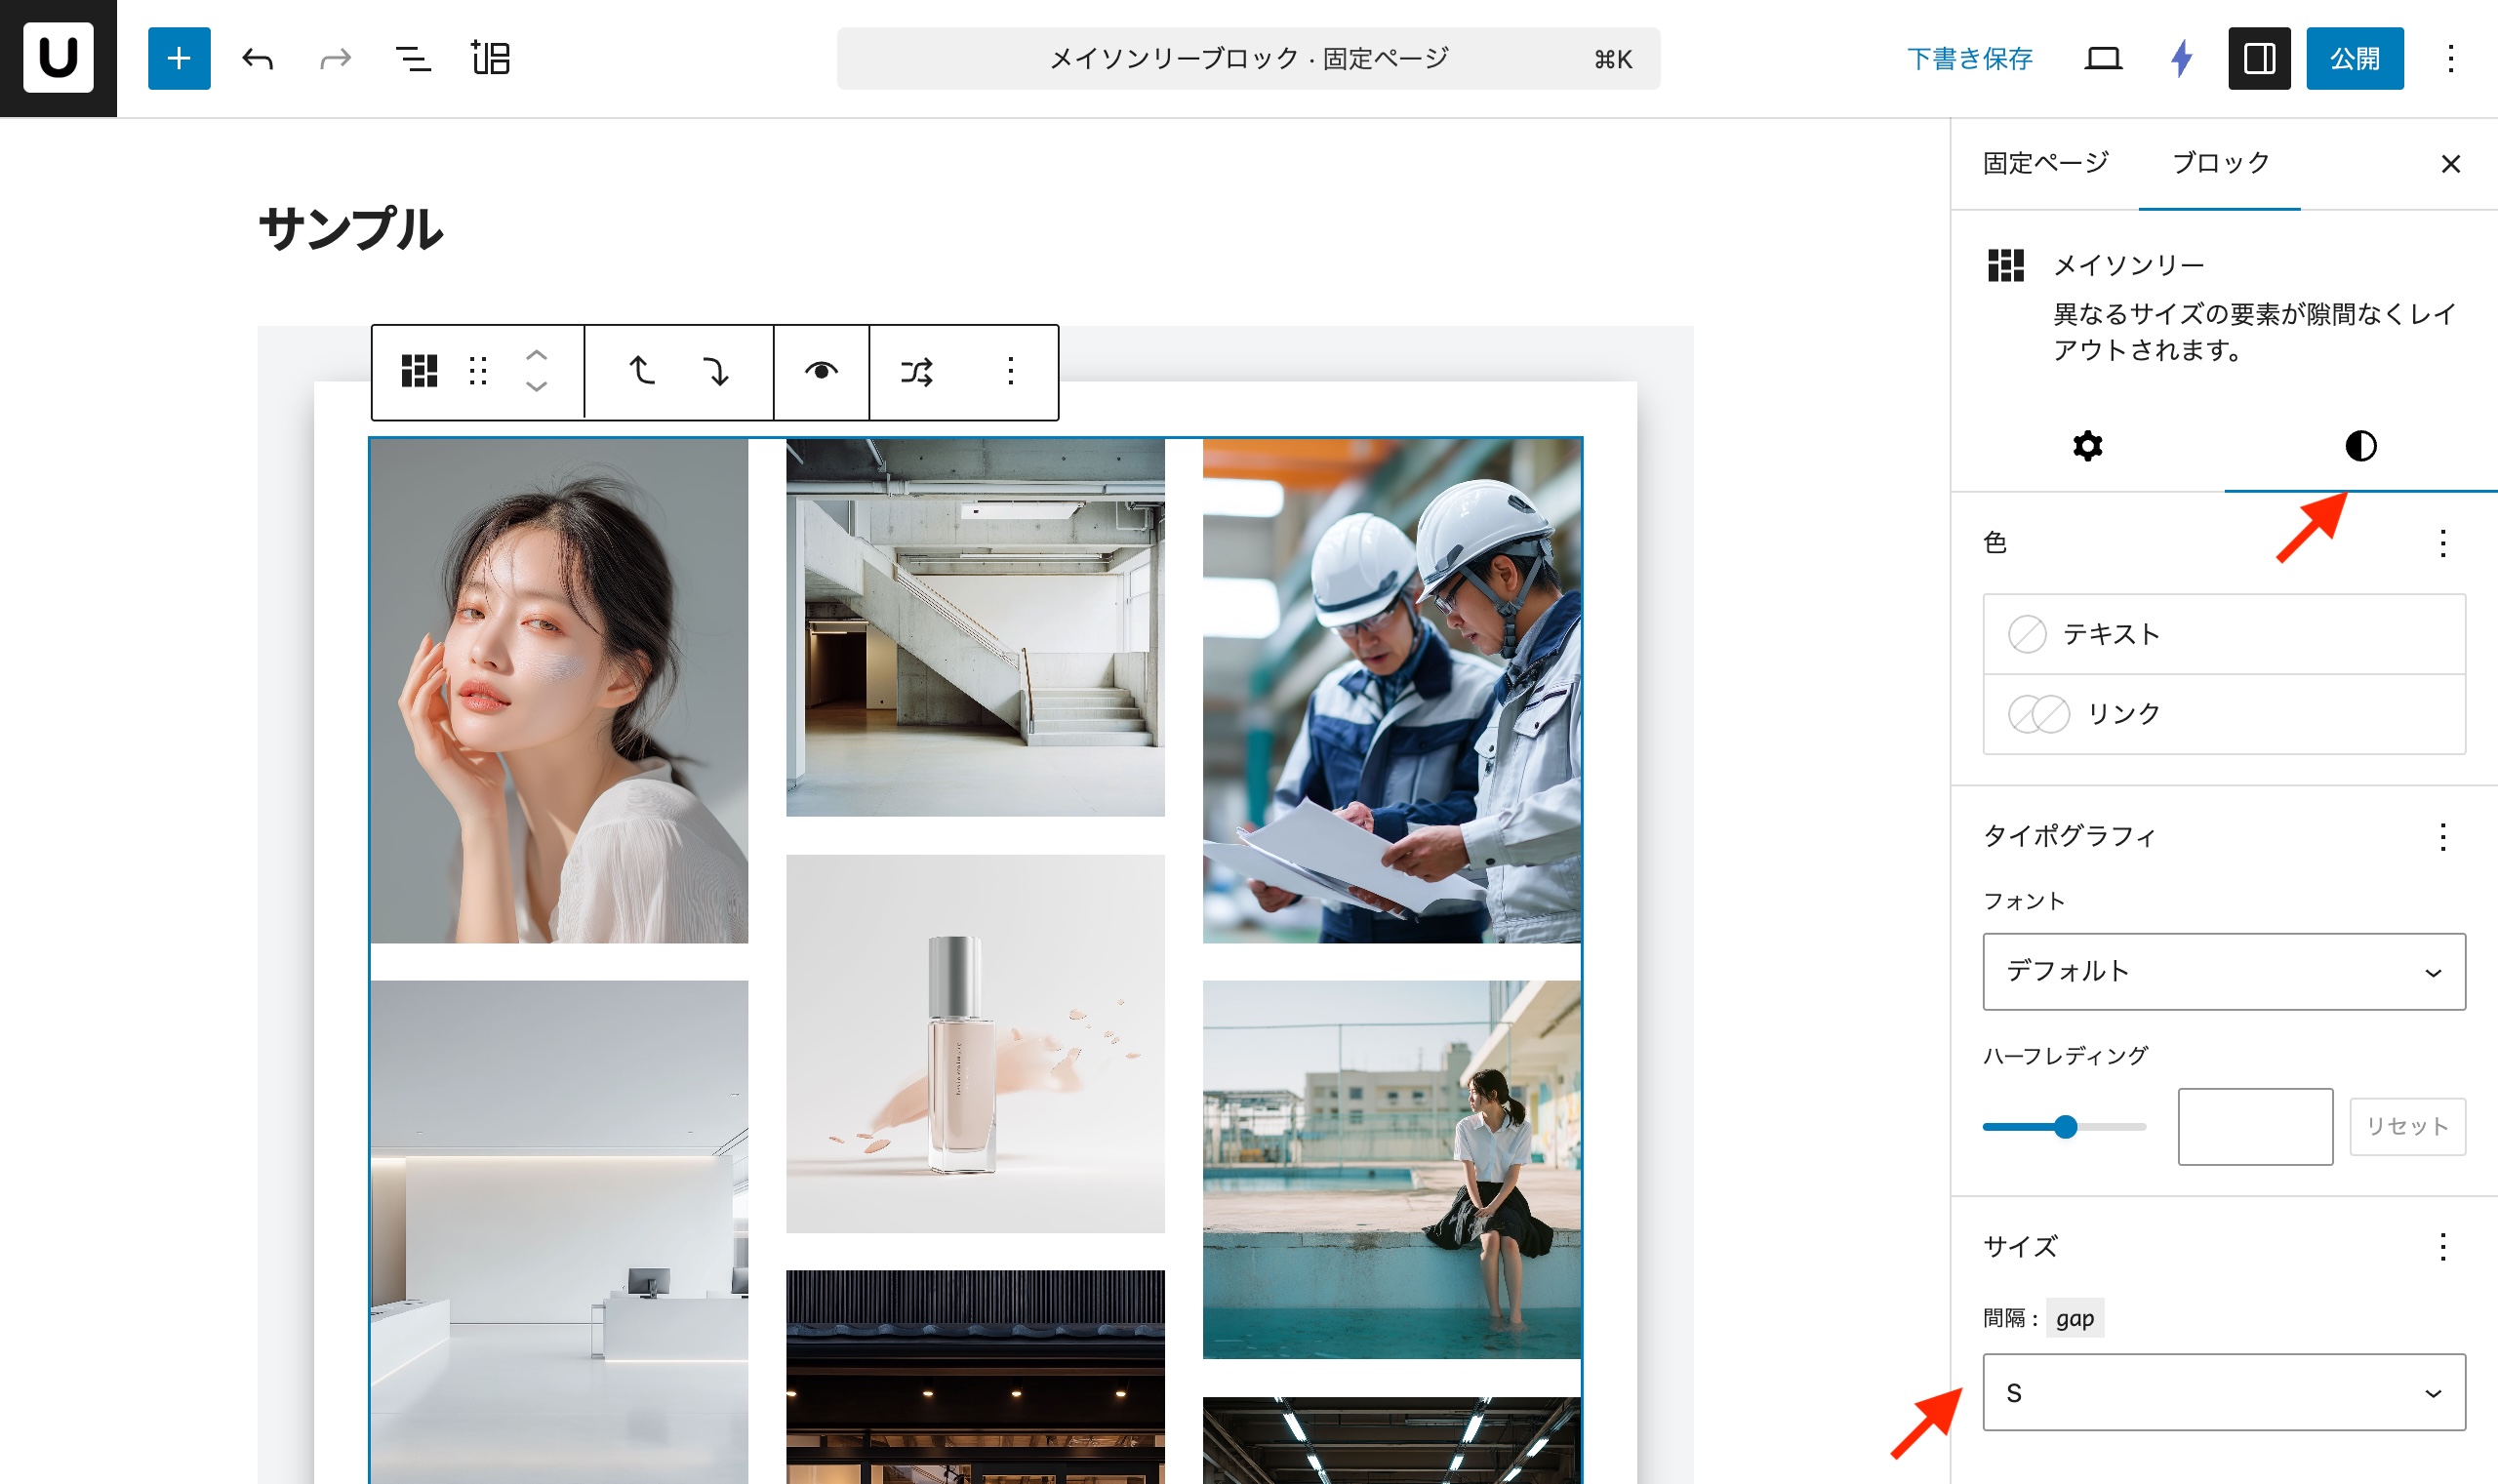Image resolution: width=2498 pixels, height=1484 pixels.
Task: Select the concrete staircase image
Action: click(975, 627)
